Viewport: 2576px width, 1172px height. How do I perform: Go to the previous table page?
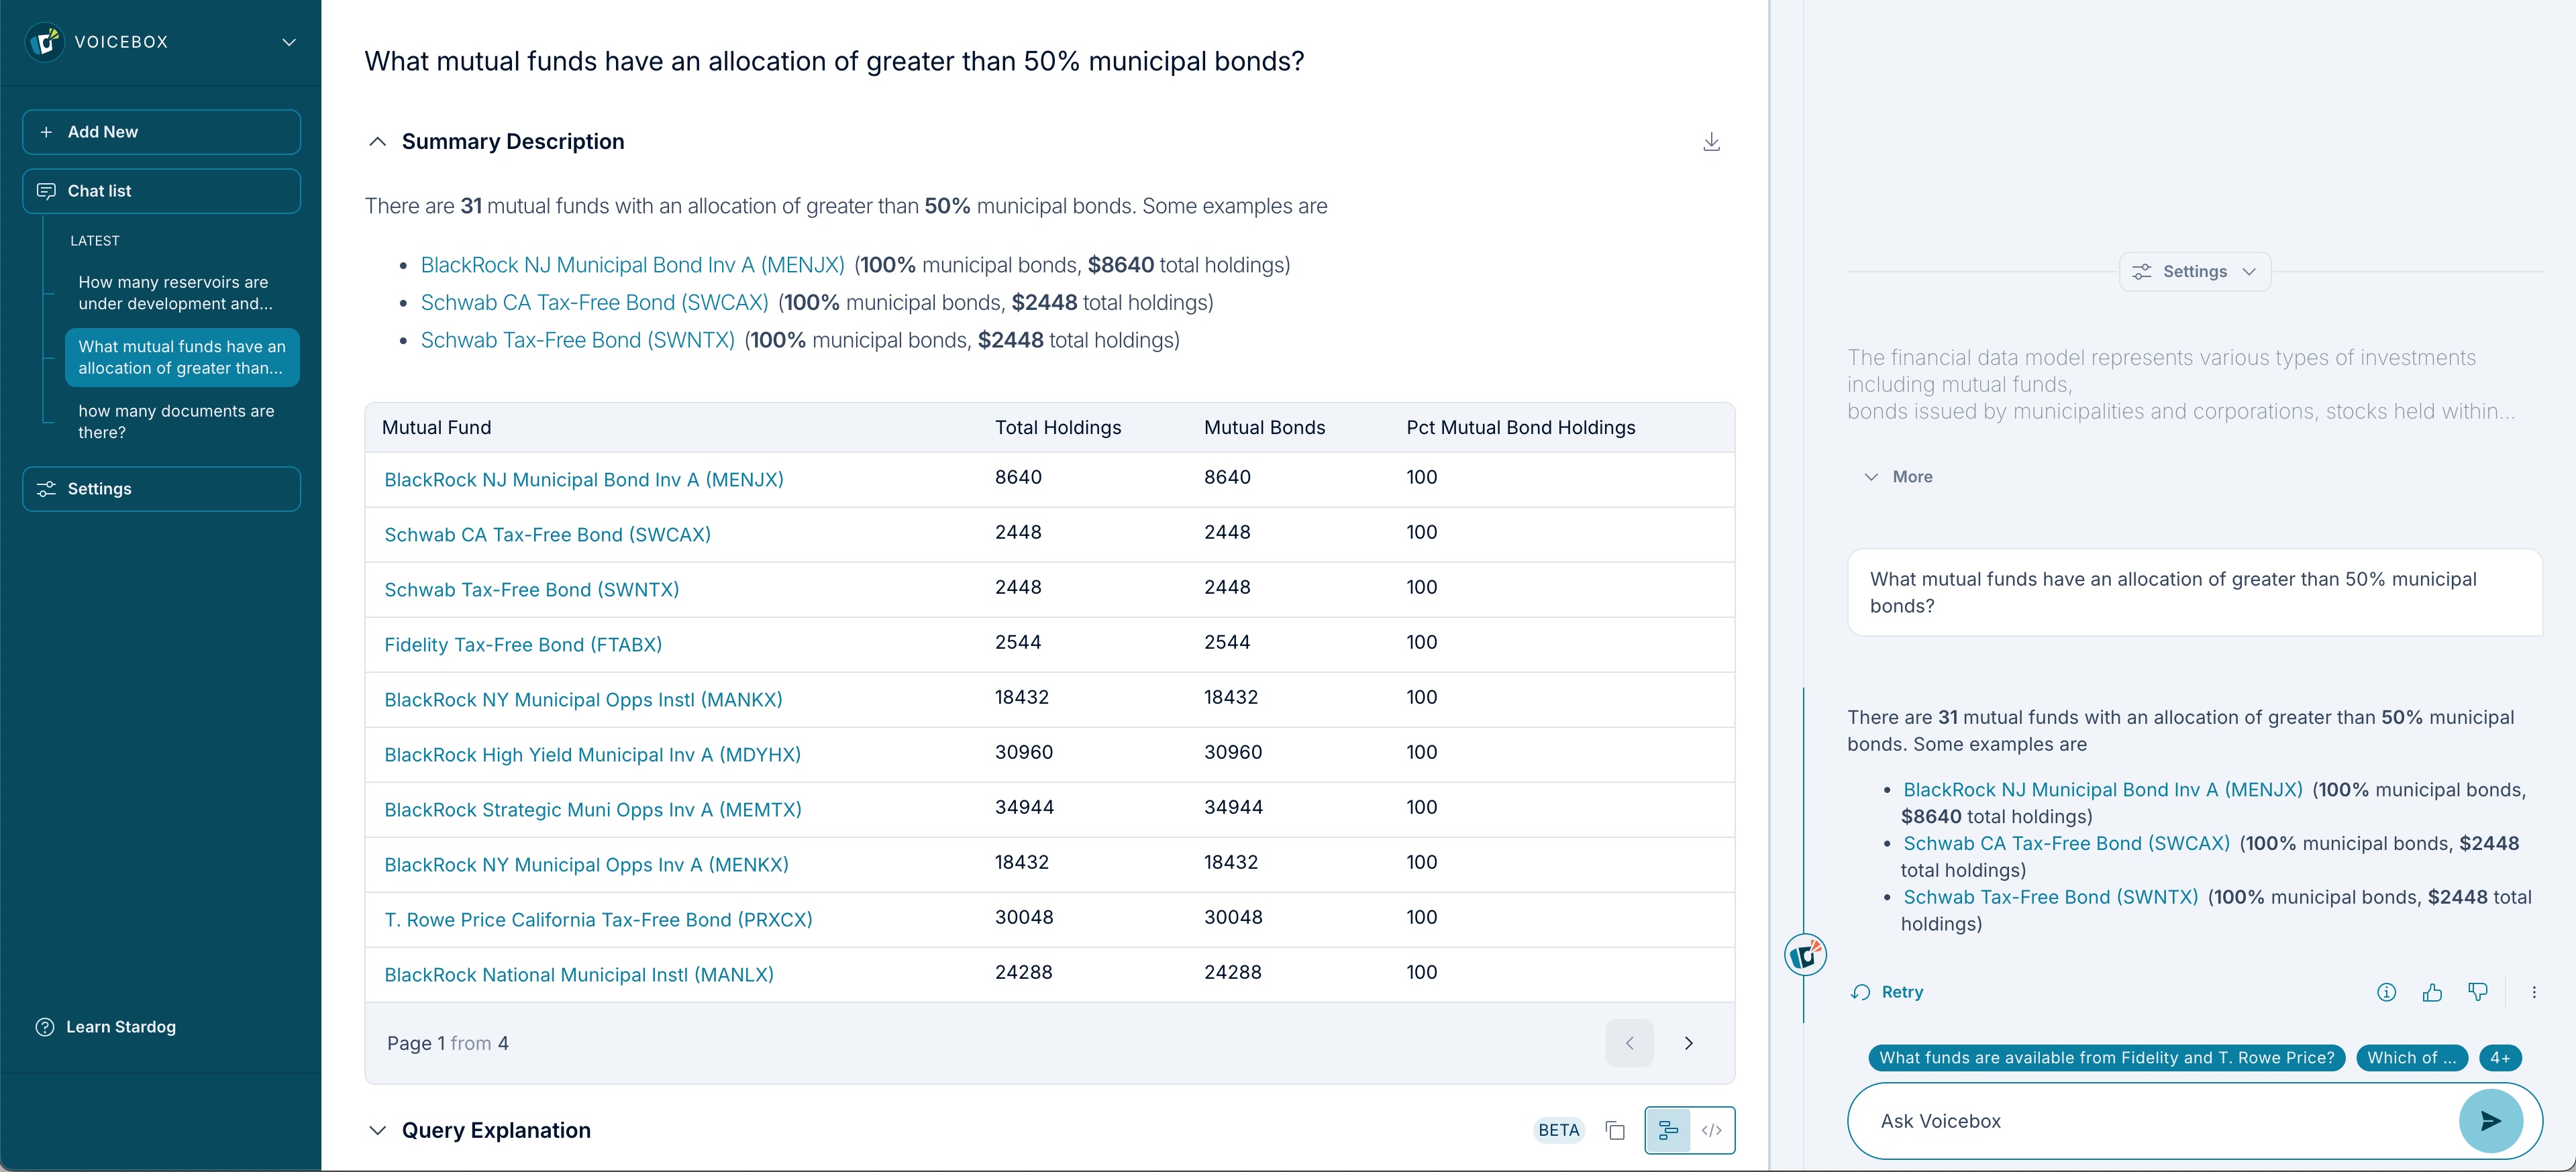click(1629, 1043)
